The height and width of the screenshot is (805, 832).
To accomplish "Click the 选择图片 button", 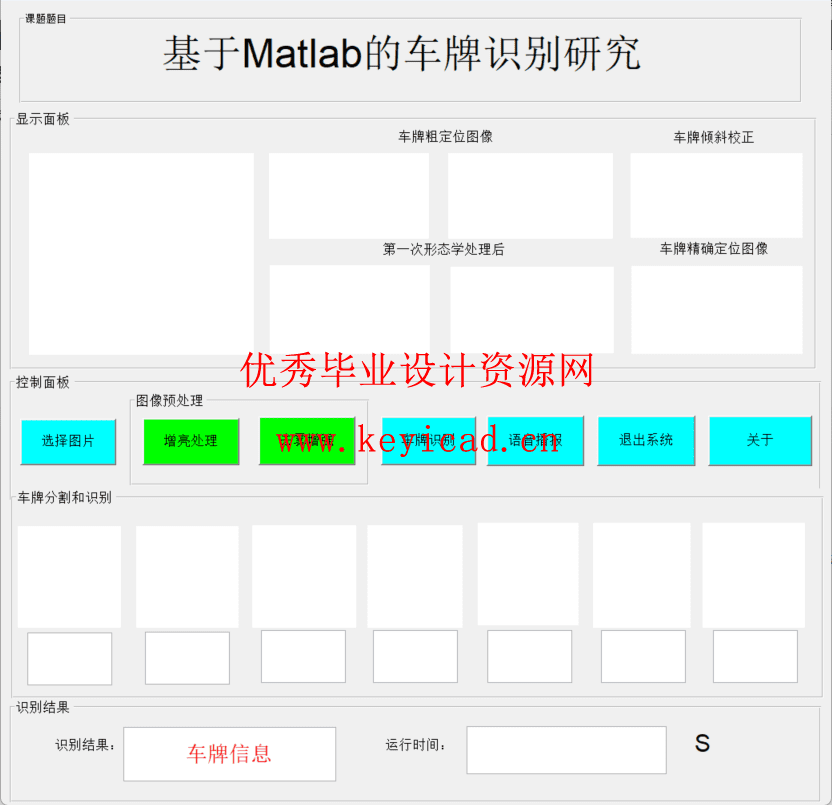I will tap(68, 442).
